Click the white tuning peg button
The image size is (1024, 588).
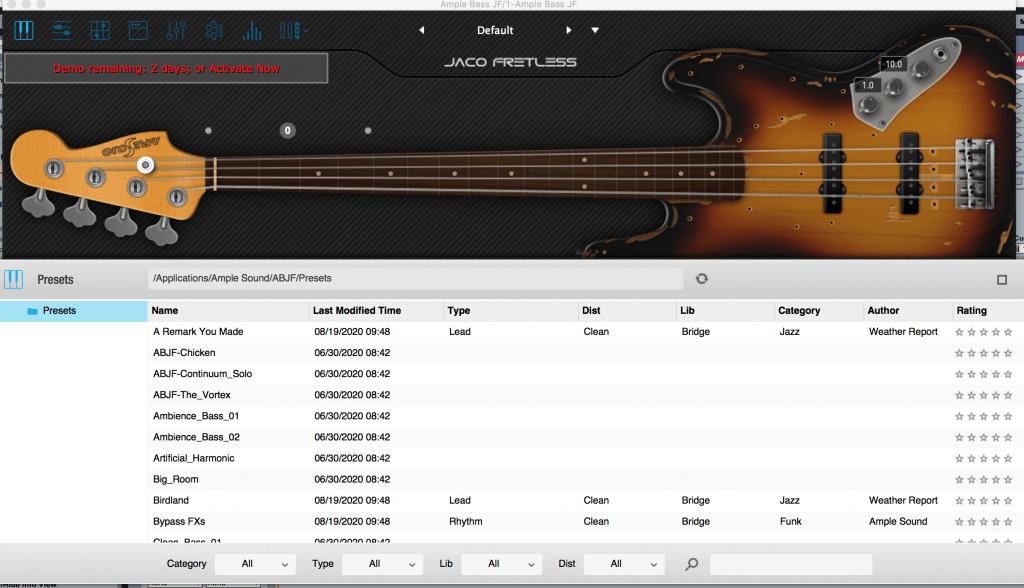pos(146,165)
